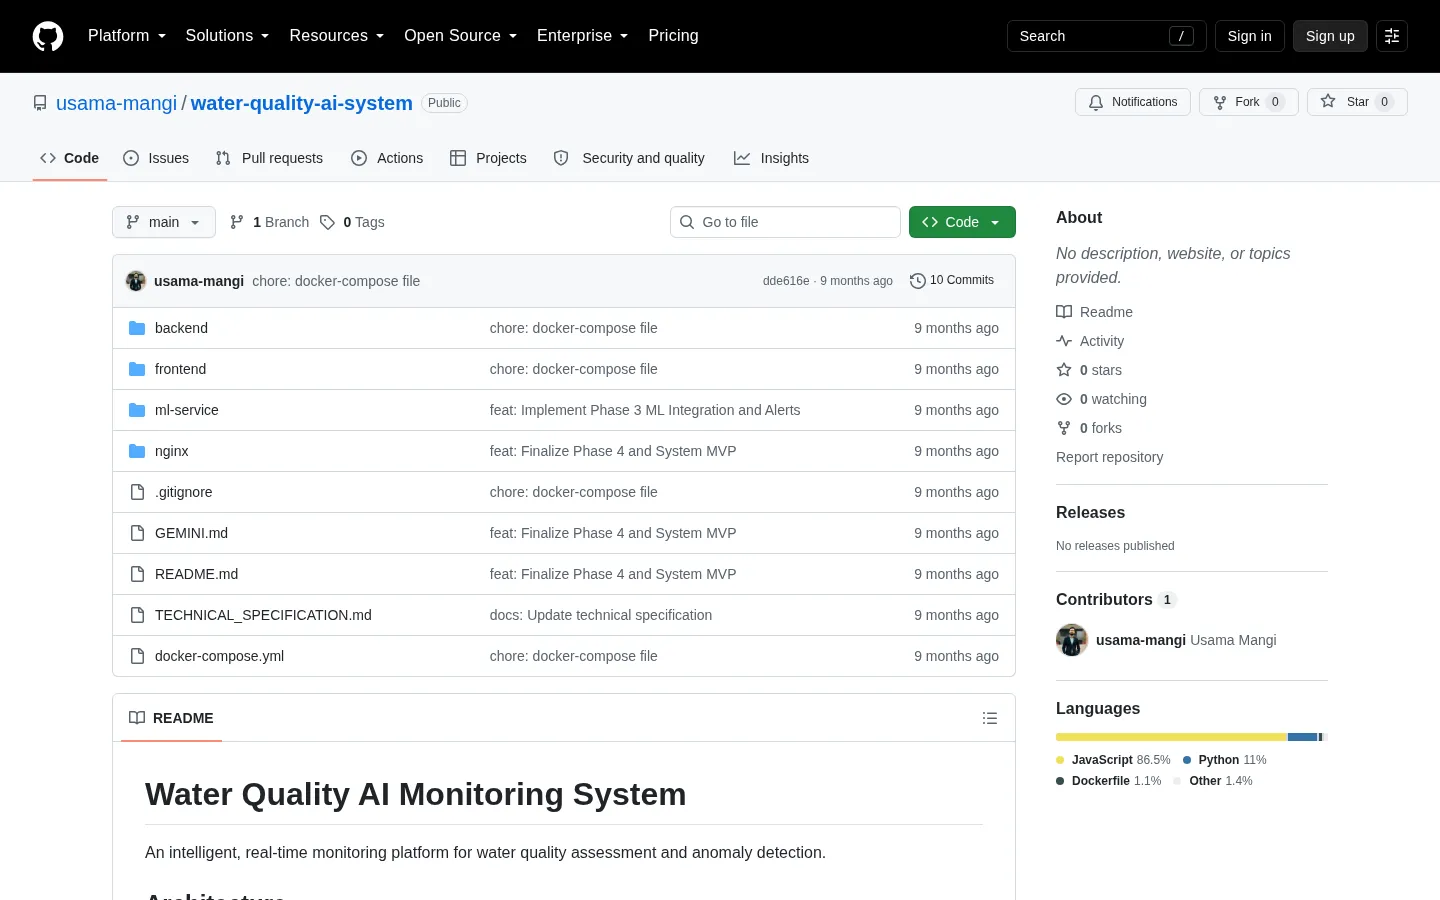Fork this repository

(1248, 102)
